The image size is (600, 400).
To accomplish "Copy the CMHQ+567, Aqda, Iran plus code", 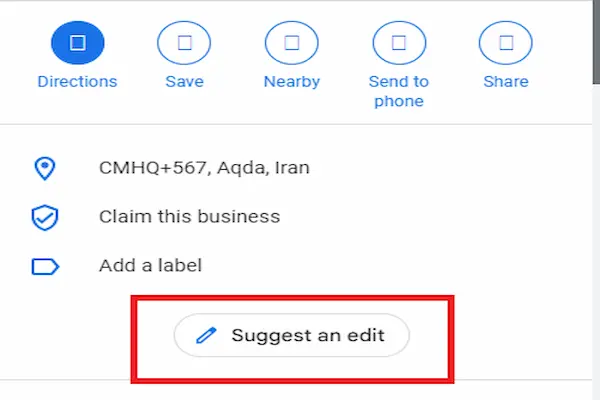I will click(204, 168).
